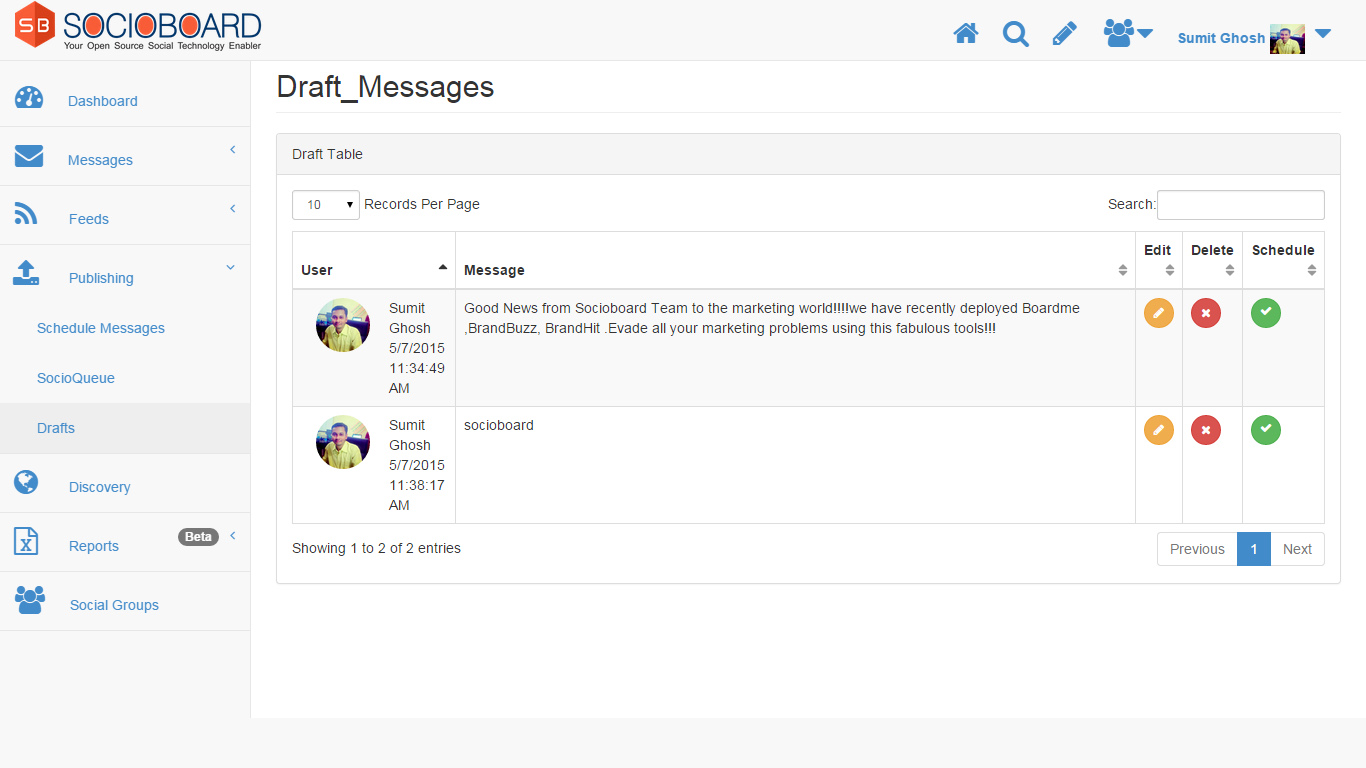
Task: Click the Good News message text
Action: (772, 318)
